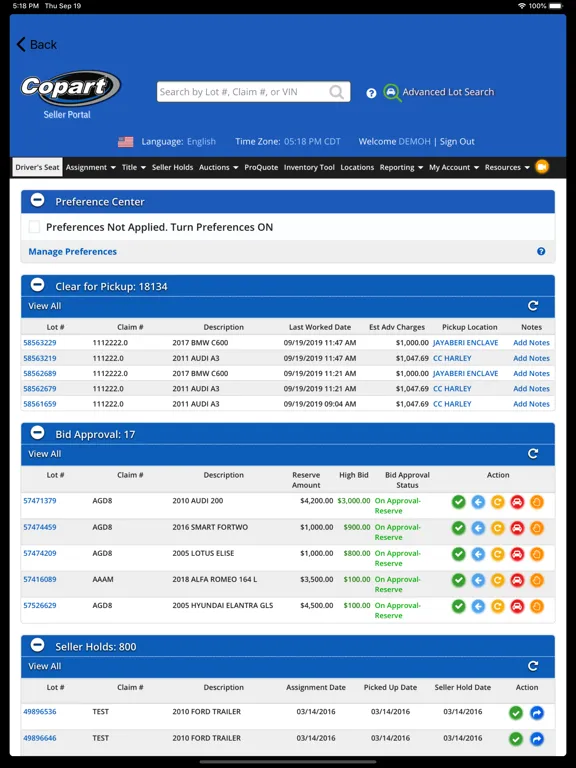
Task: Collapse the Bid Approval panel
Action: pyautogui.click(x=38, y=433)
